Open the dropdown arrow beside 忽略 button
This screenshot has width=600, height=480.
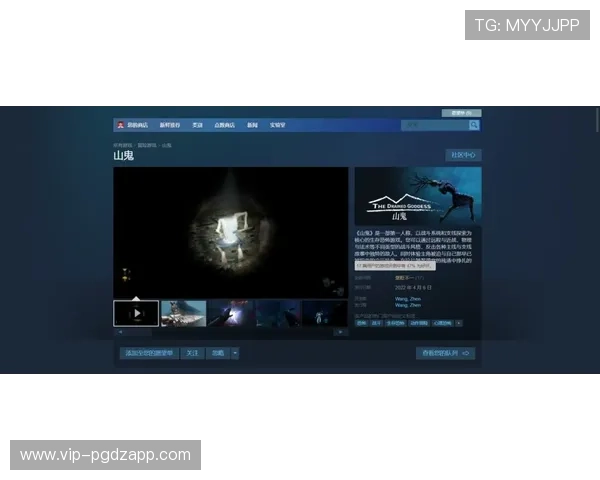click(x=235, y=353)
